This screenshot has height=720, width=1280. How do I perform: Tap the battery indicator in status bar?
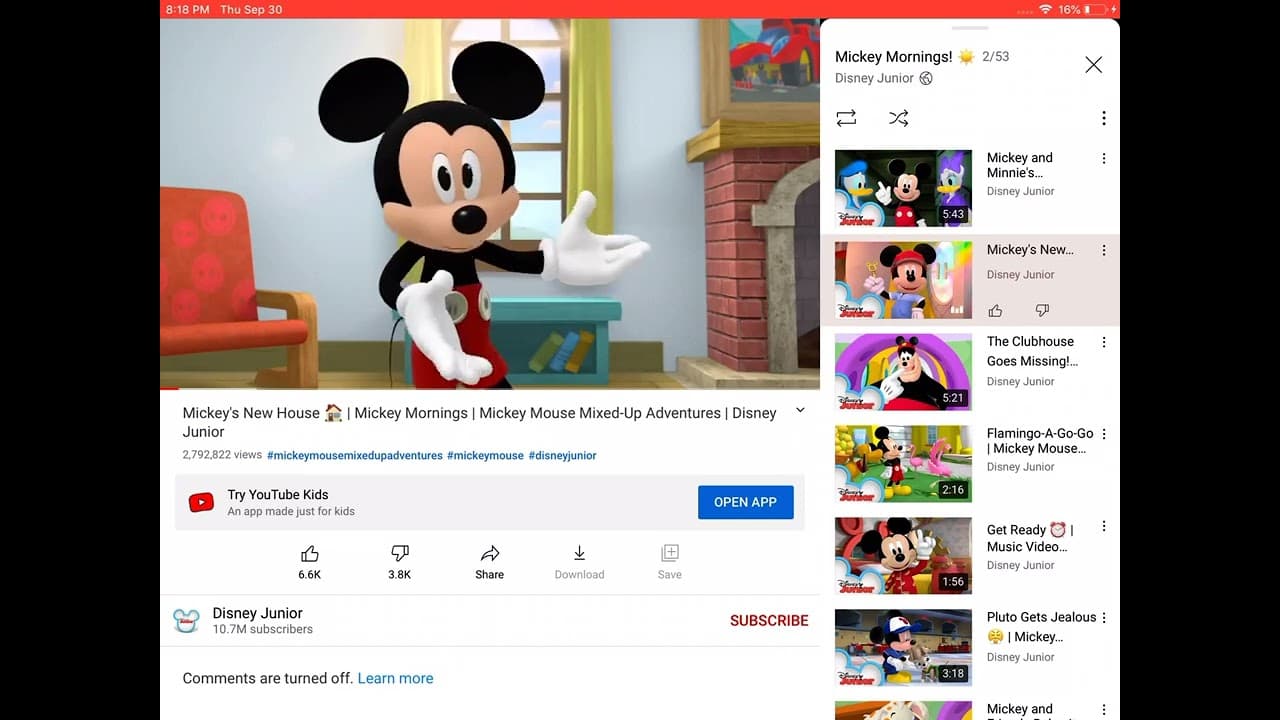[1094, 9]
